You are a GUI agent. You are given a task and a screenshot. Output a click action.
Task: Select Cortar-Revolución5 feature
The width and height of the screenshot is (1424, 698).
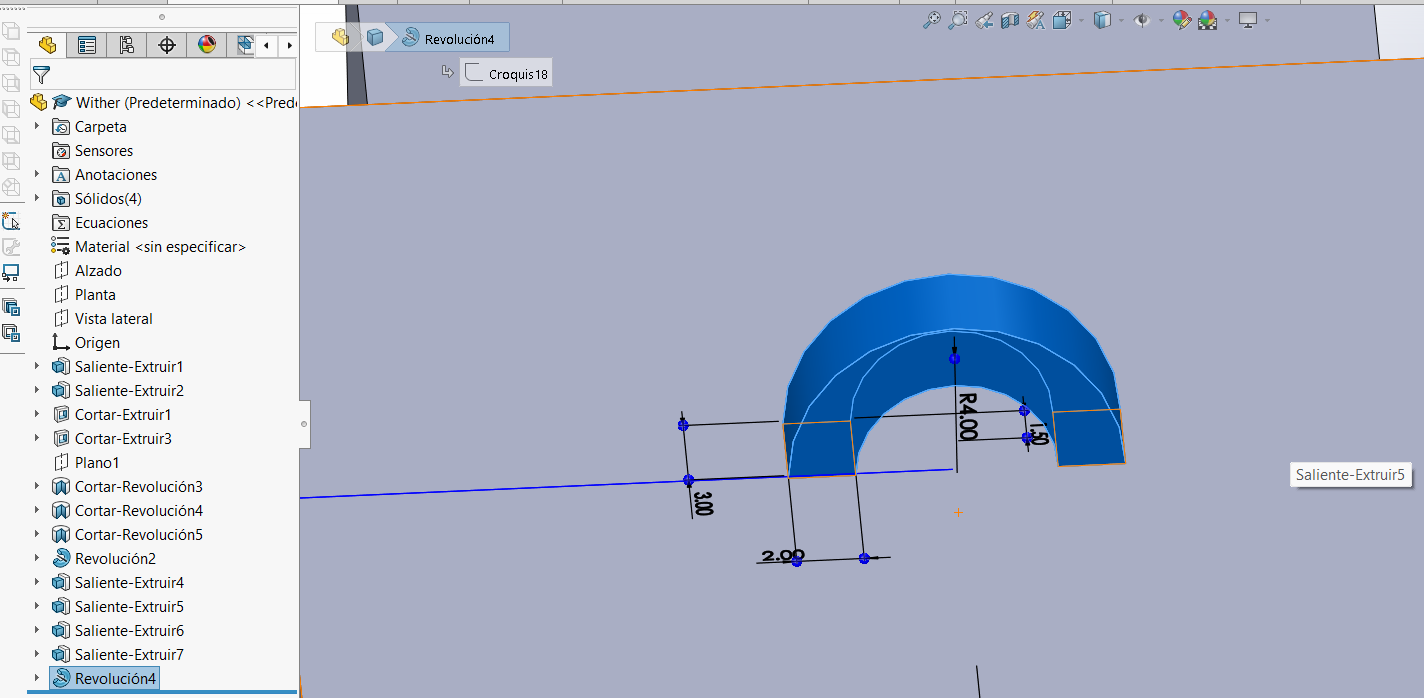[x=139, y=535]
